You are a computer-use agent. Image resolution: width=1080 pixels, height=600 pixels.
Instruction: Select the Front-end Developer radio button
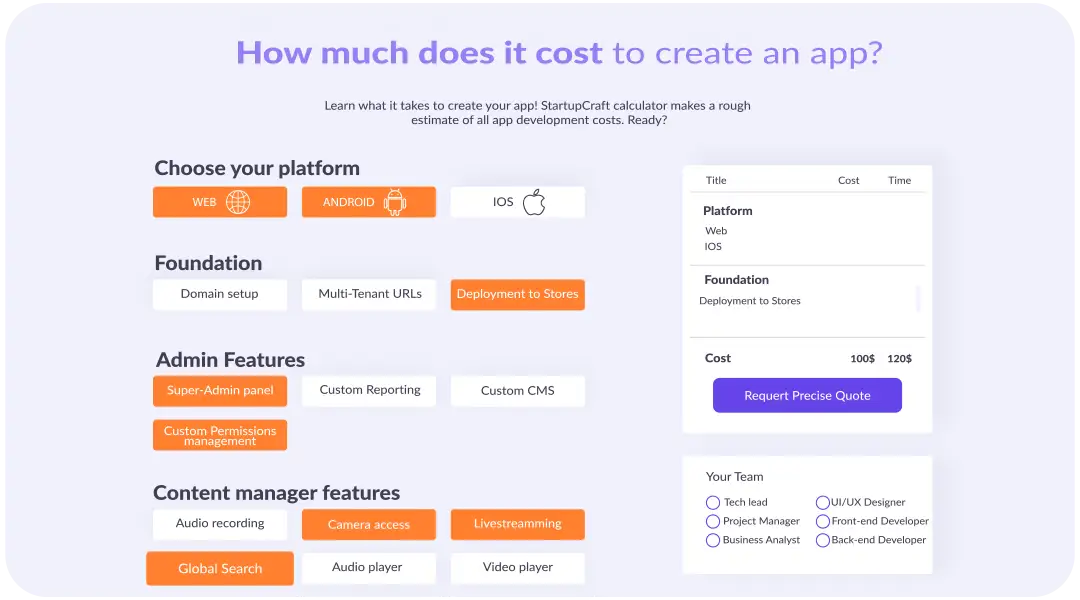823,522
